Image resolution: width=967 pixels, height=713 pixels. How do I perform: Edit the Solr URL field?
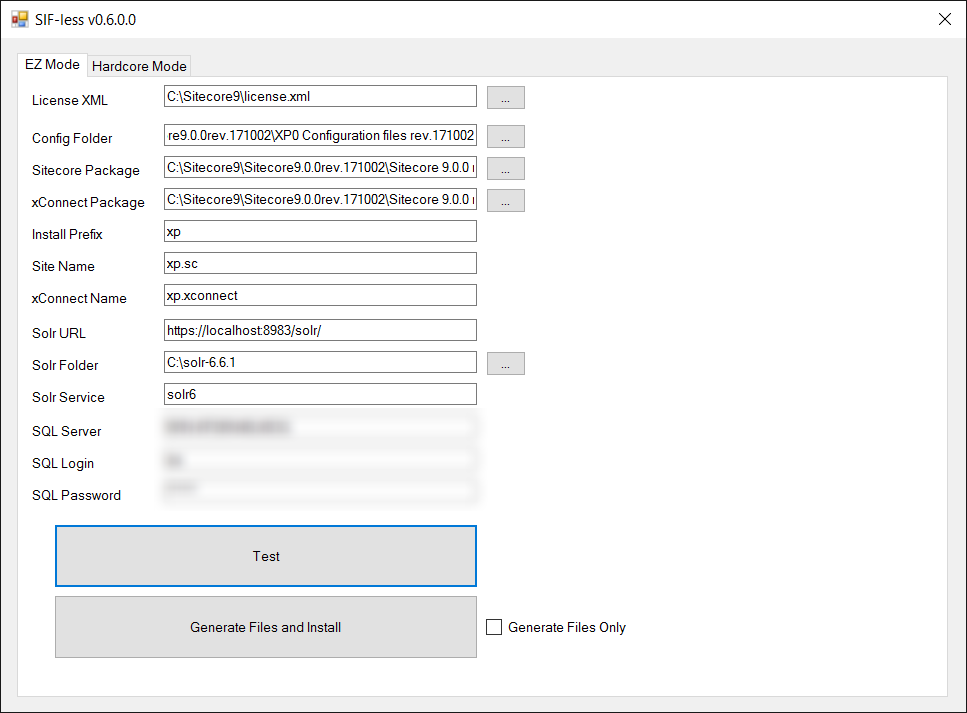320,330
